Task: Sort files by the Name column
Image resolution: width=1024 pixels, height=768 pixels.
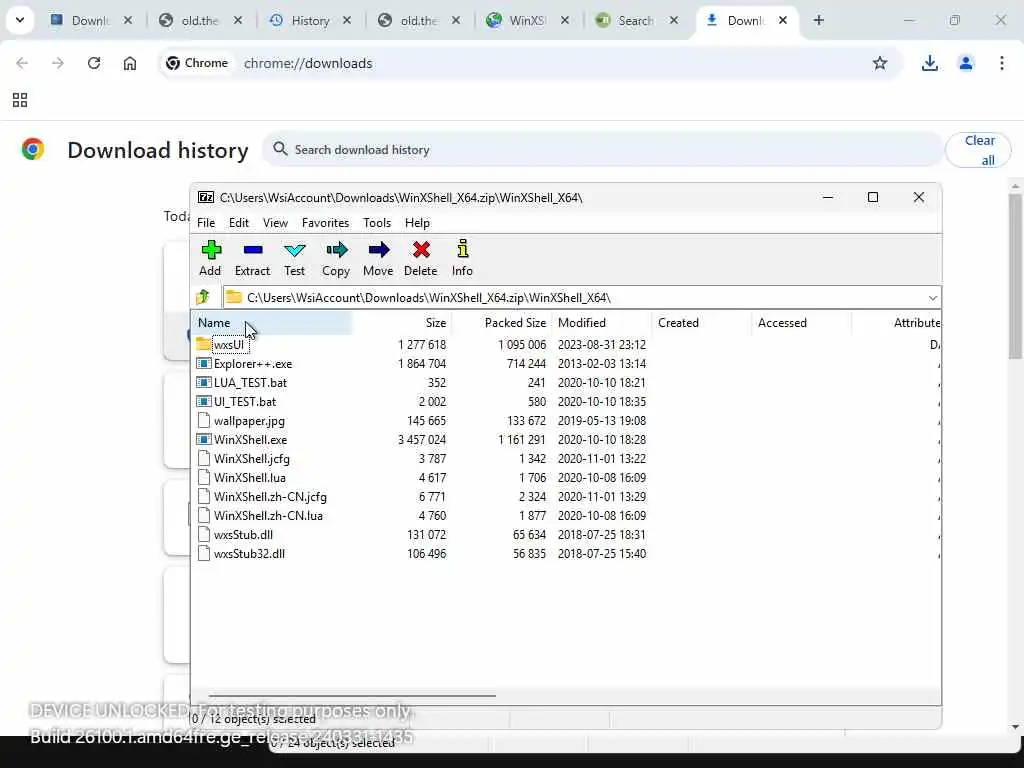Action: pyautogui.click(x=273, y=323)
